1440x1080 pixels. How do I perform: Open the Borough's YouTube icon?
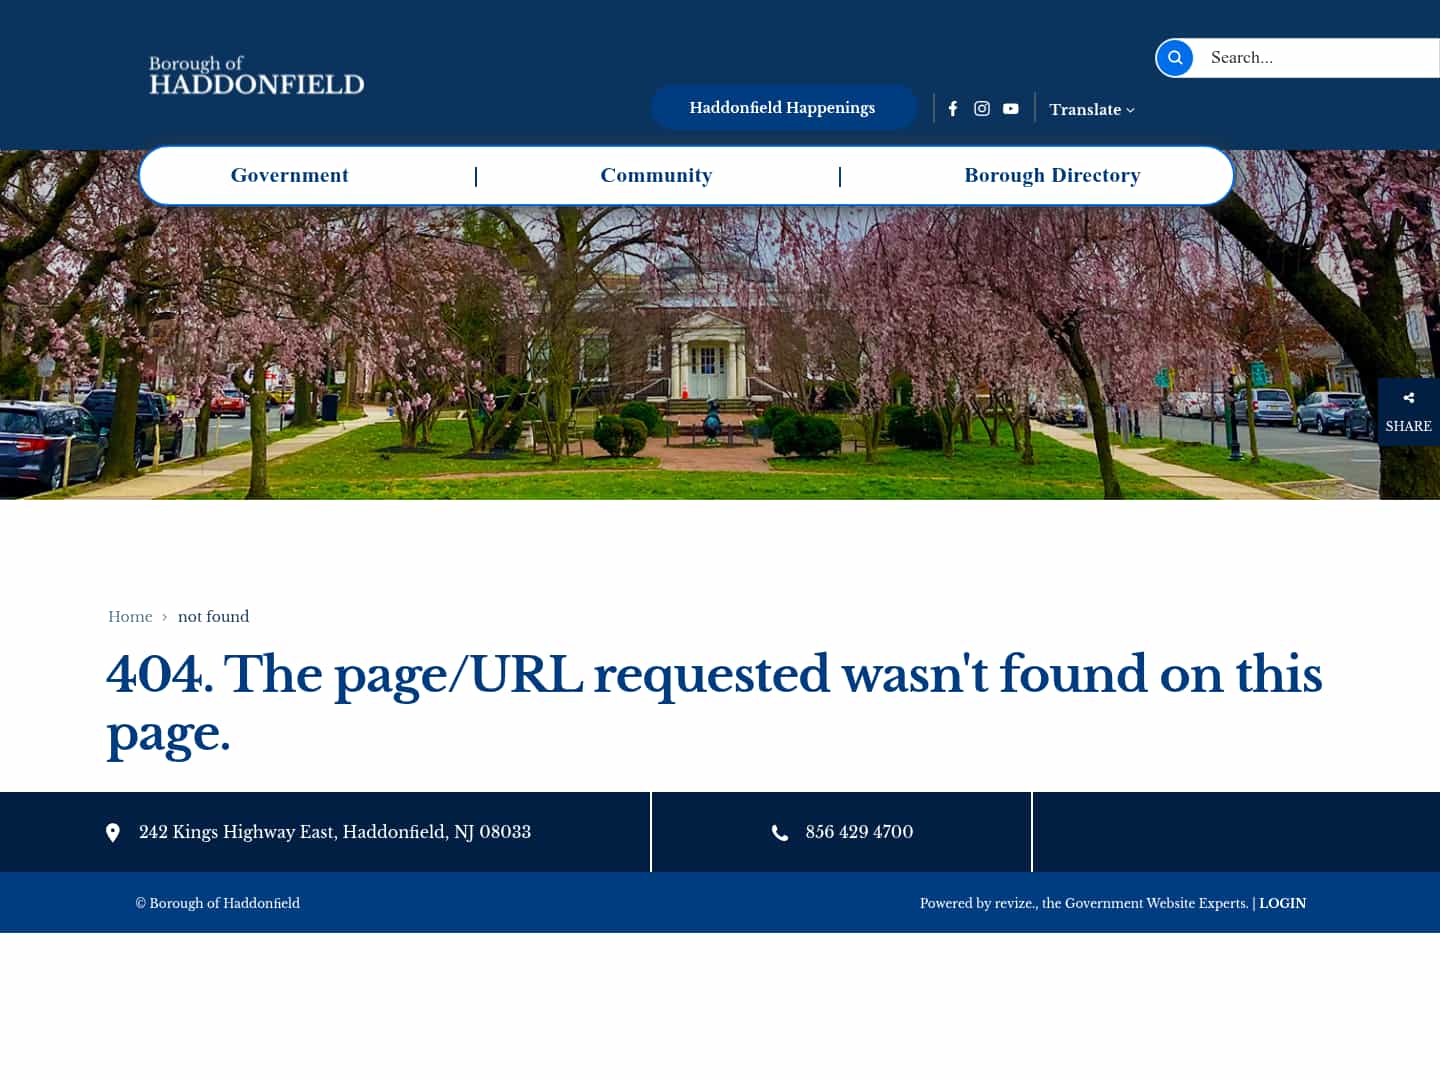[1011, 109]
